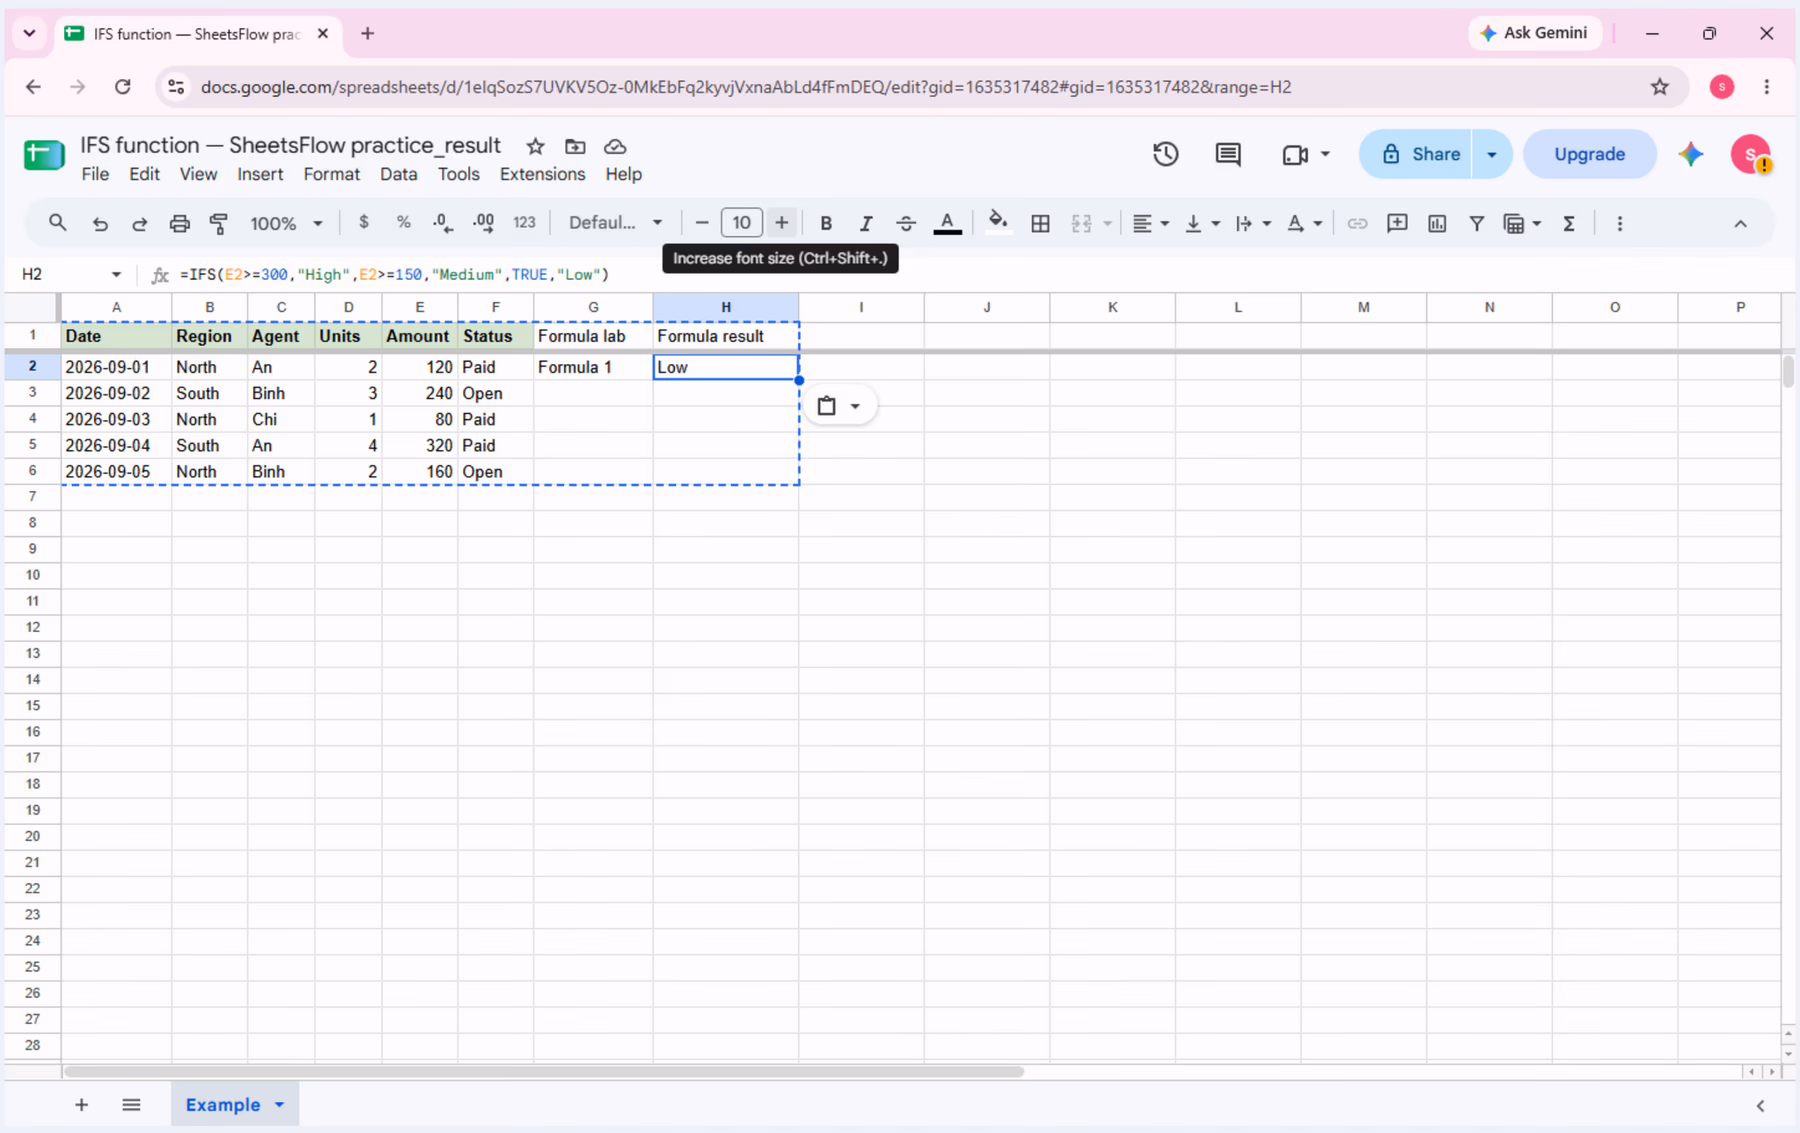This screenshot has width=1800, height=1133.
Task: Open the borders menu
Action: [x=1040, y=223]
